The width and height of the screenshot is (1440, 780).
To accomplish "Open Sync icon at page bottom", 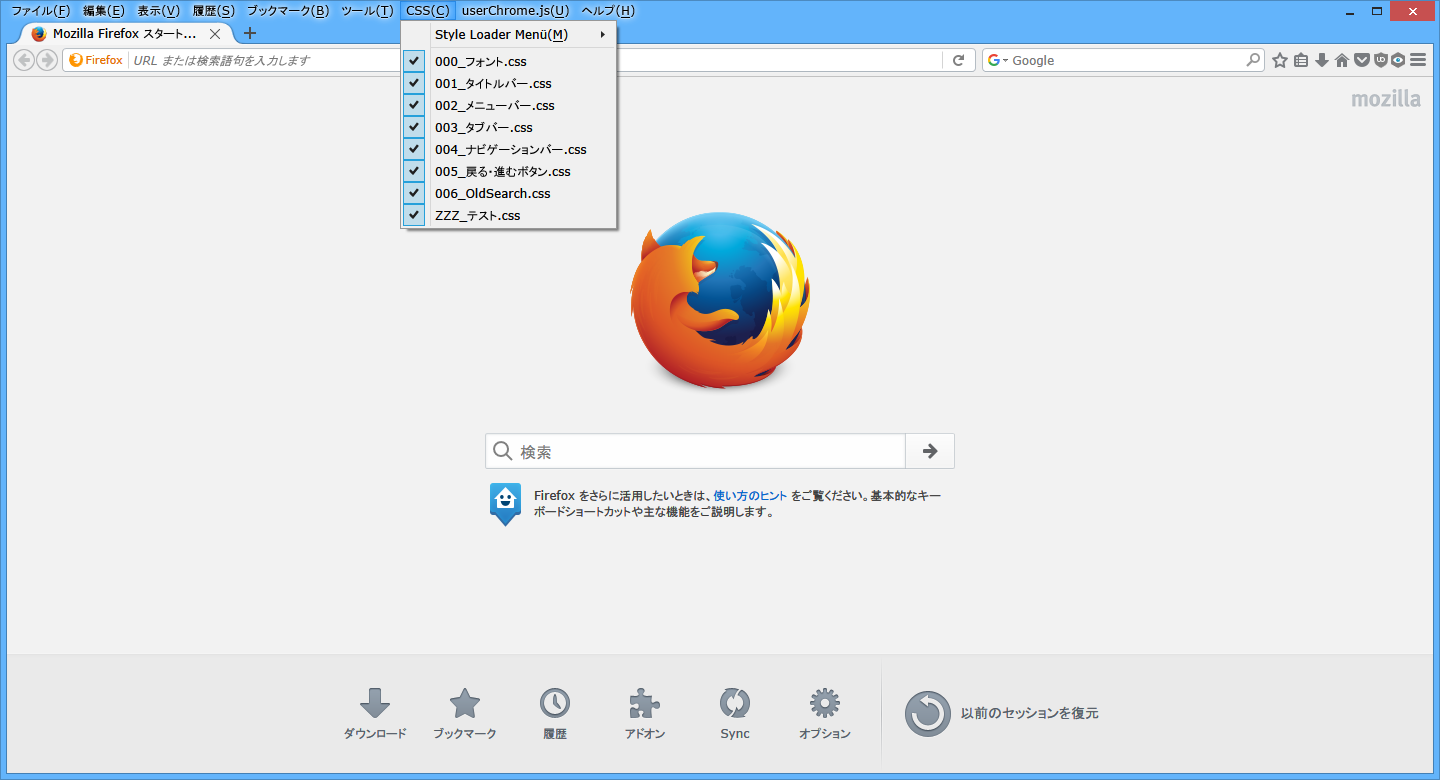I will [x=735, y=714].
